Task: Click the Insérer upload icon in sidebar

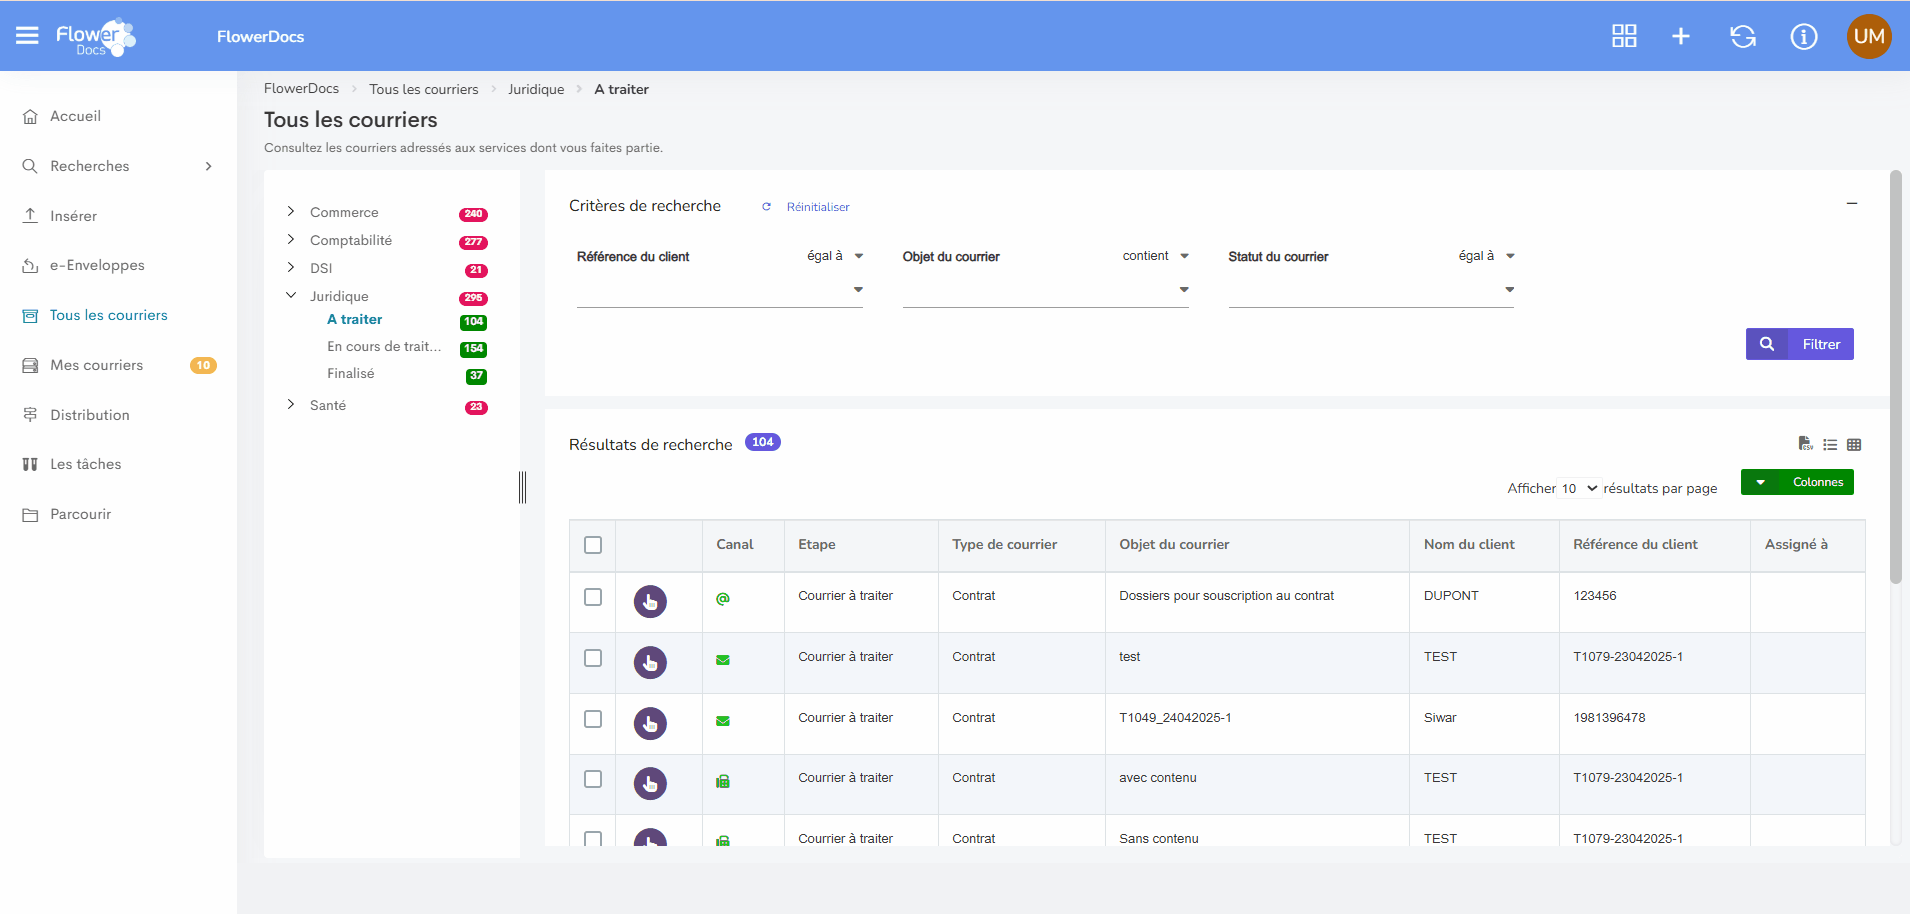Action: pos(30,216)
